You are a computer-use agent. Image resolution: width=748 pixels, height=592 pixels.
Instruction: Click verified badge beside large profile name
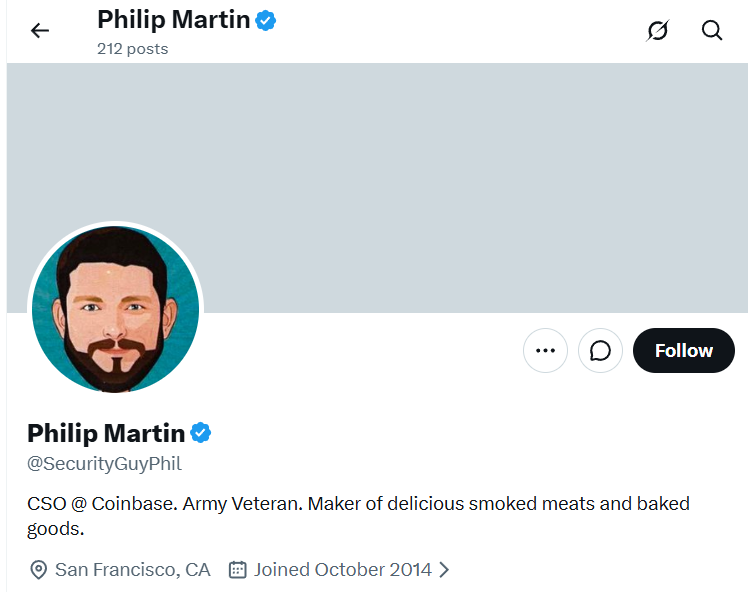click(x=201, y=433)
